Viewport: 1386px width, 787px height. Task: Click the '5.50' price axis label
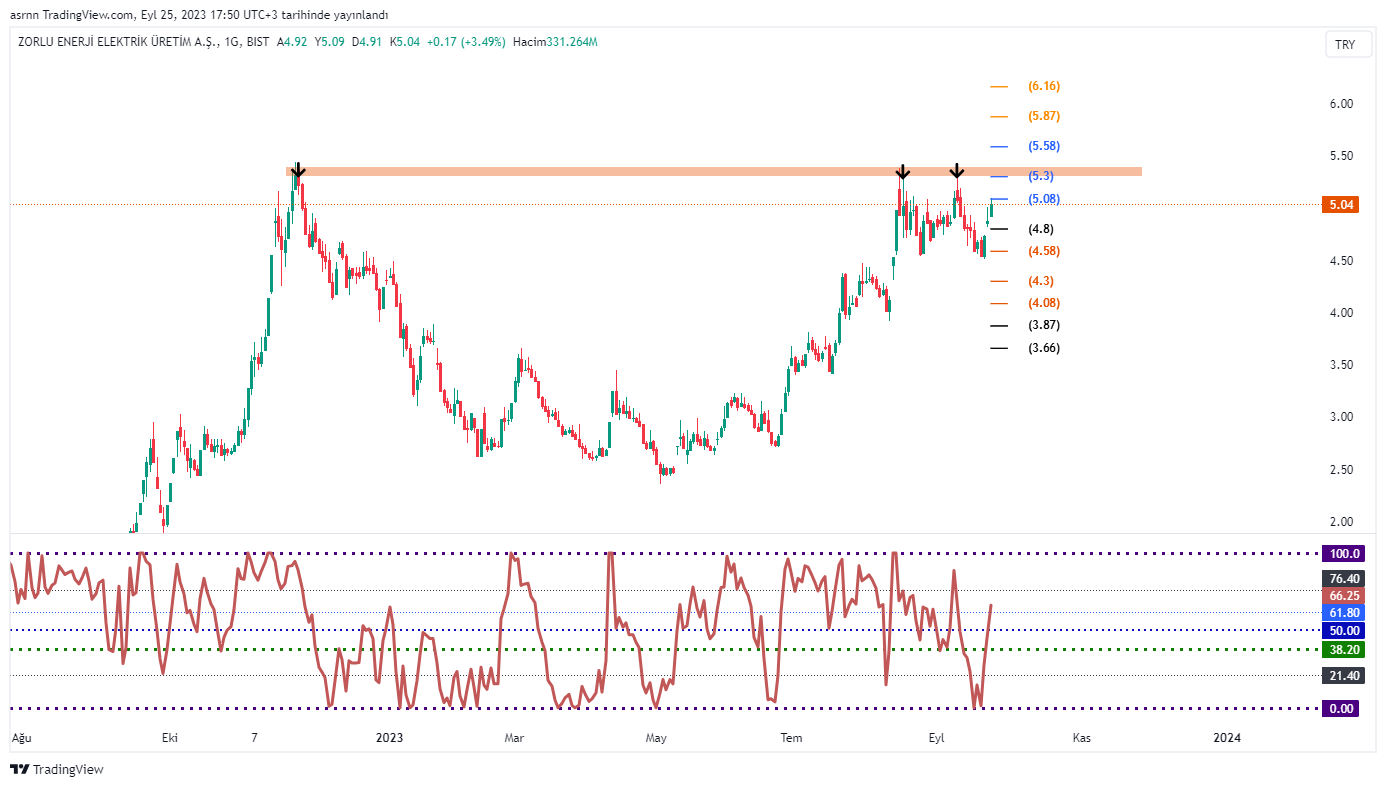click(x=1341, y=156)
